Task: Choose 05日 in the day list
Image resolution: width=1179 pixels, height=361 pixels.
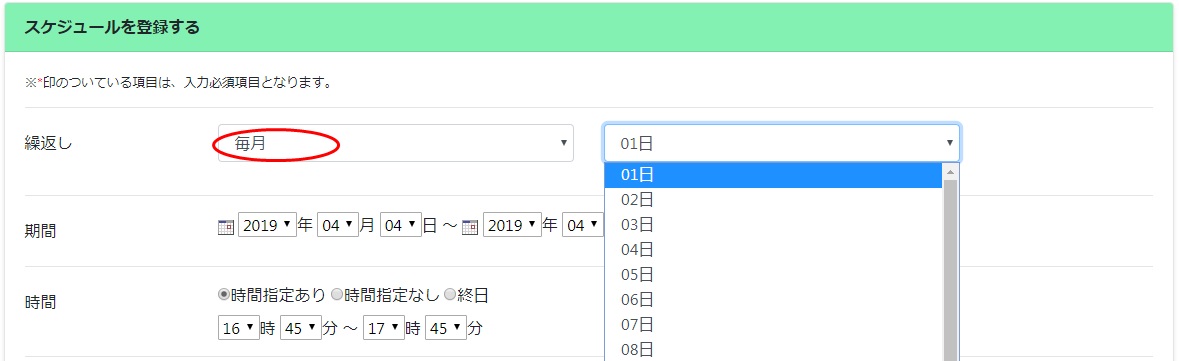Action: (x=773, y=275)
